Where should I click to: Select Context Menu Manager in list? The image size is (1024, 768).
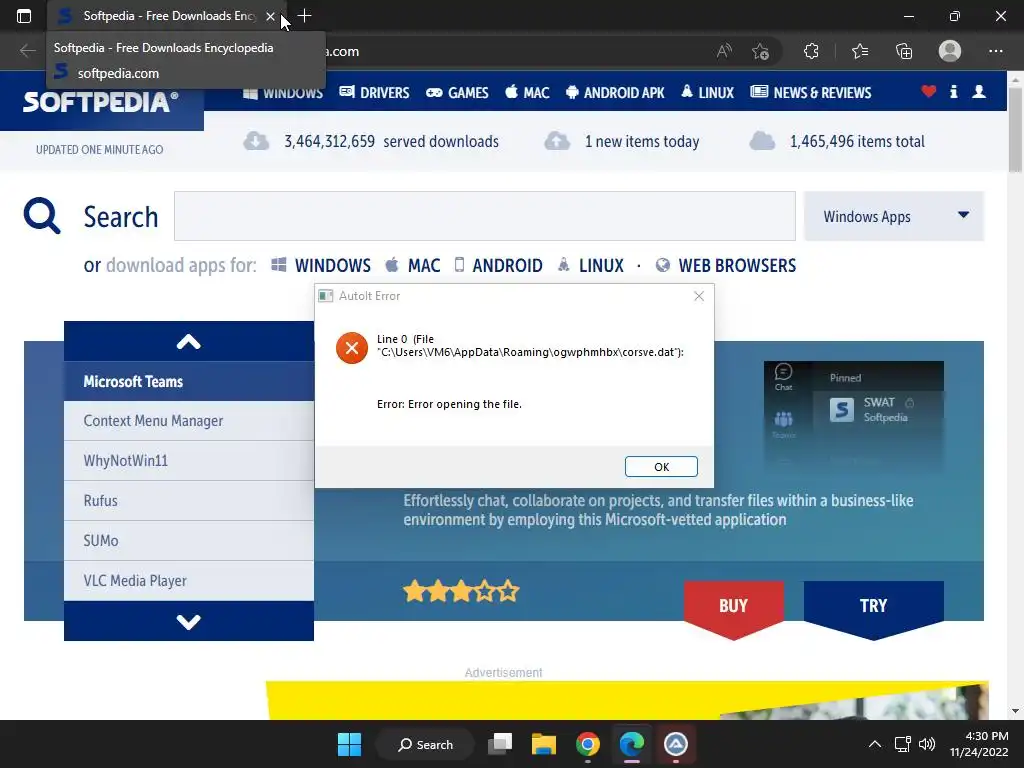[189, 421]
